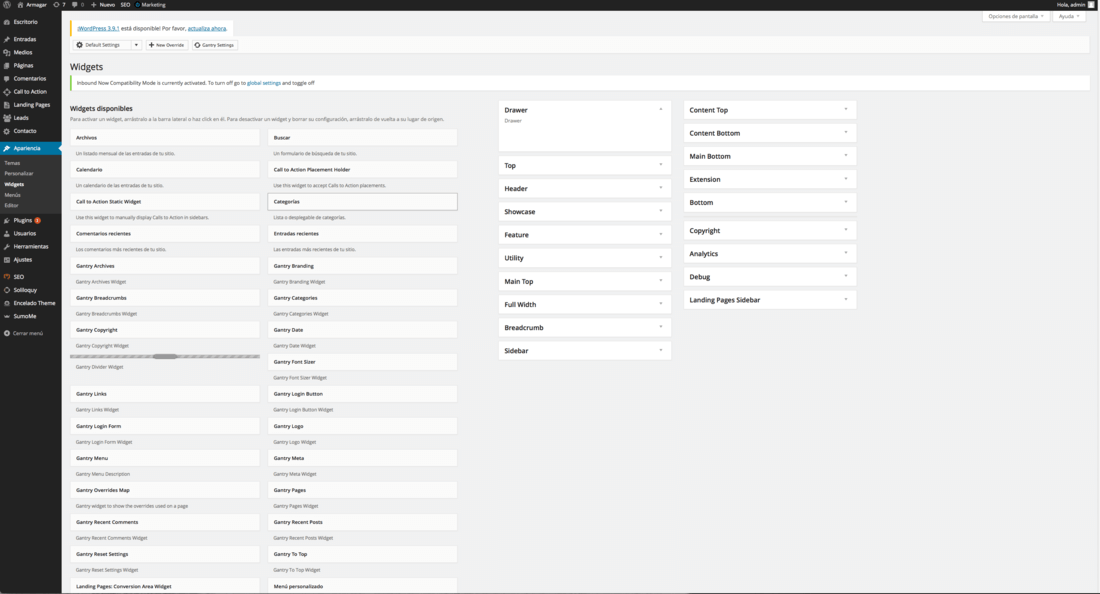Viewport: 1100px width, 594px height.
Task: Click the New Override button
Action: click(166, 45)
